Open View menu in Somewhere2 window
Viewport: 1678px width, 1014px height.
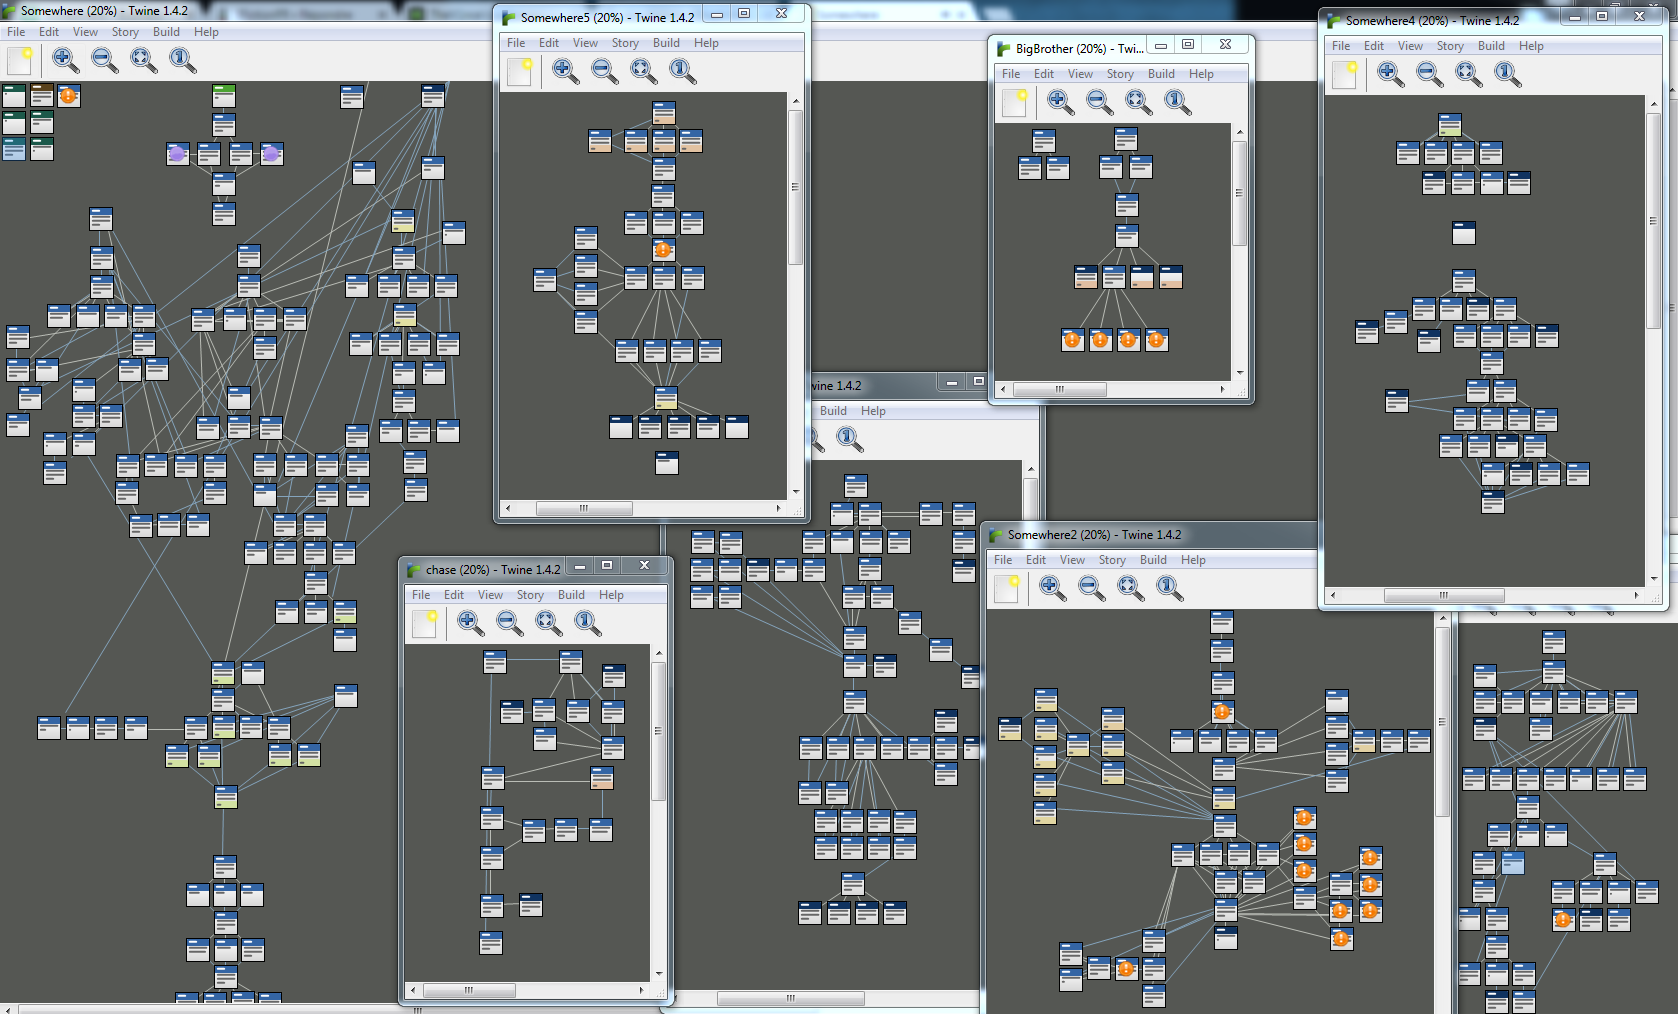tap(1072, 560)
